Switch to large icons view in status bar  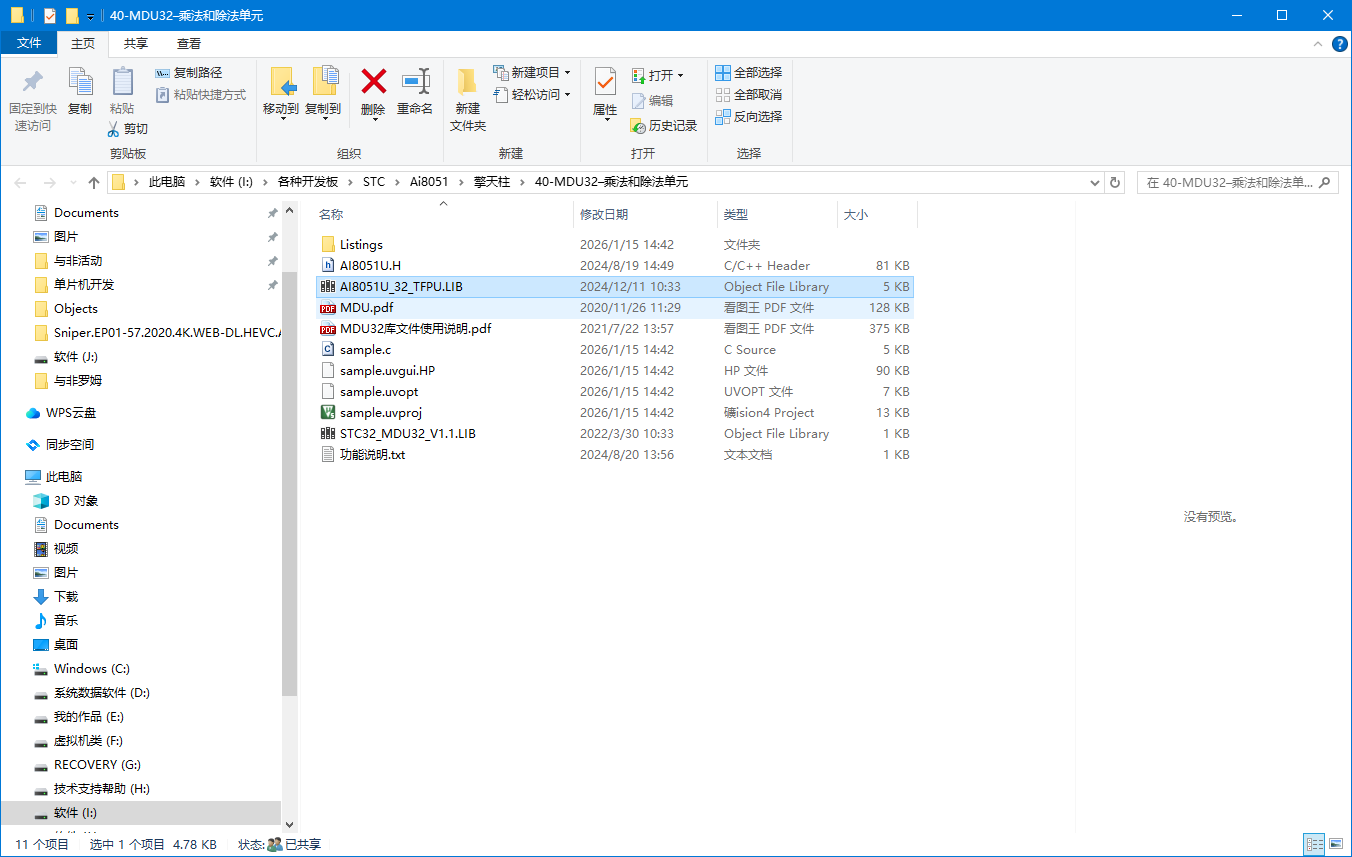pos(1336,845)
